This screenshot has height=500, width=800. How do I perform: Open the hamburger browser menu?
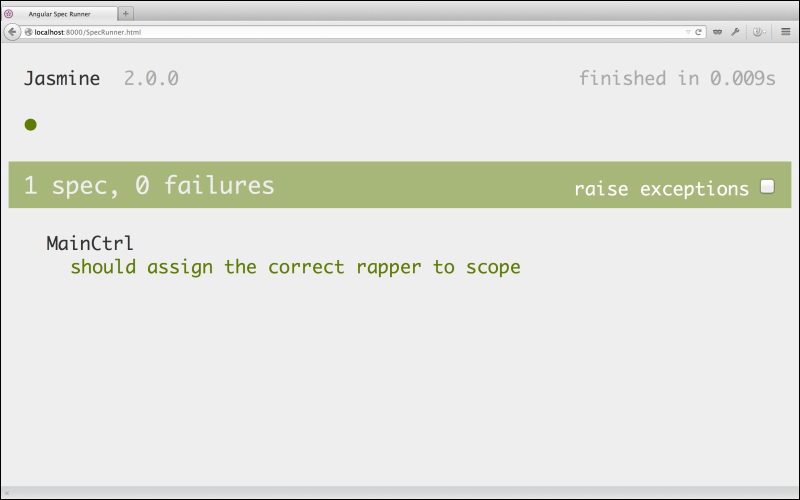[786, 32]
